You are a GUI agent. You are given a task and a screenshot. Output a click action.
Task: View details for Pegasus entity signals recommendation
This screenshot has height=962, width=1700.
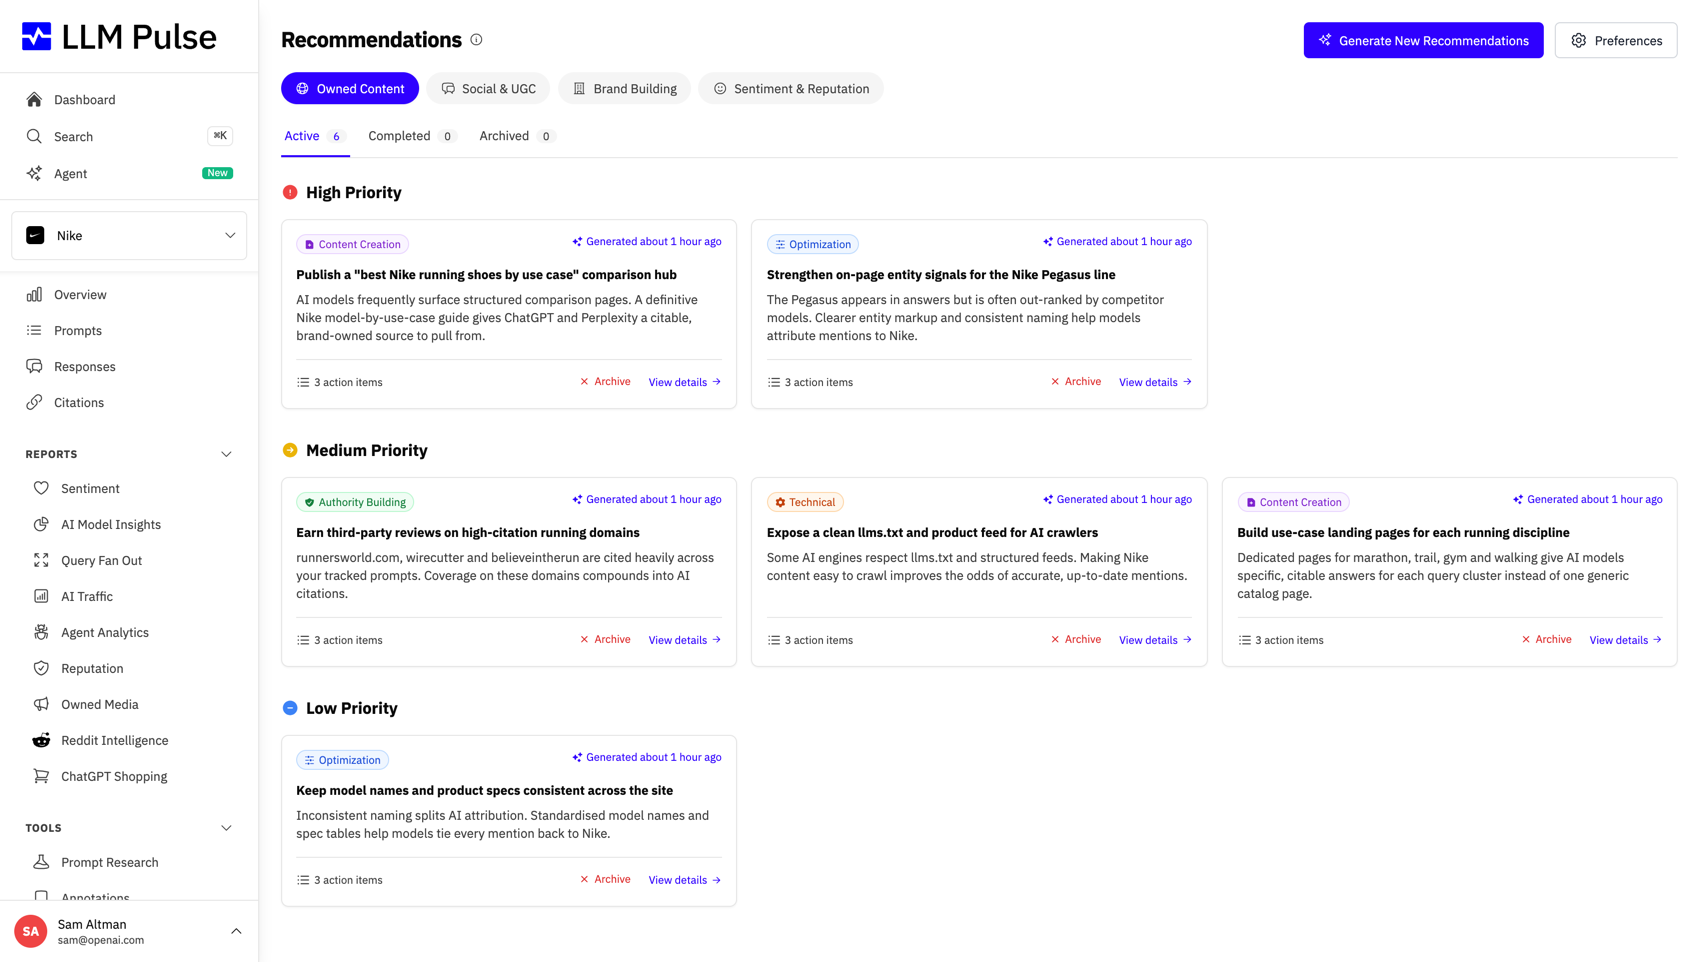(x=1155, y=383)
